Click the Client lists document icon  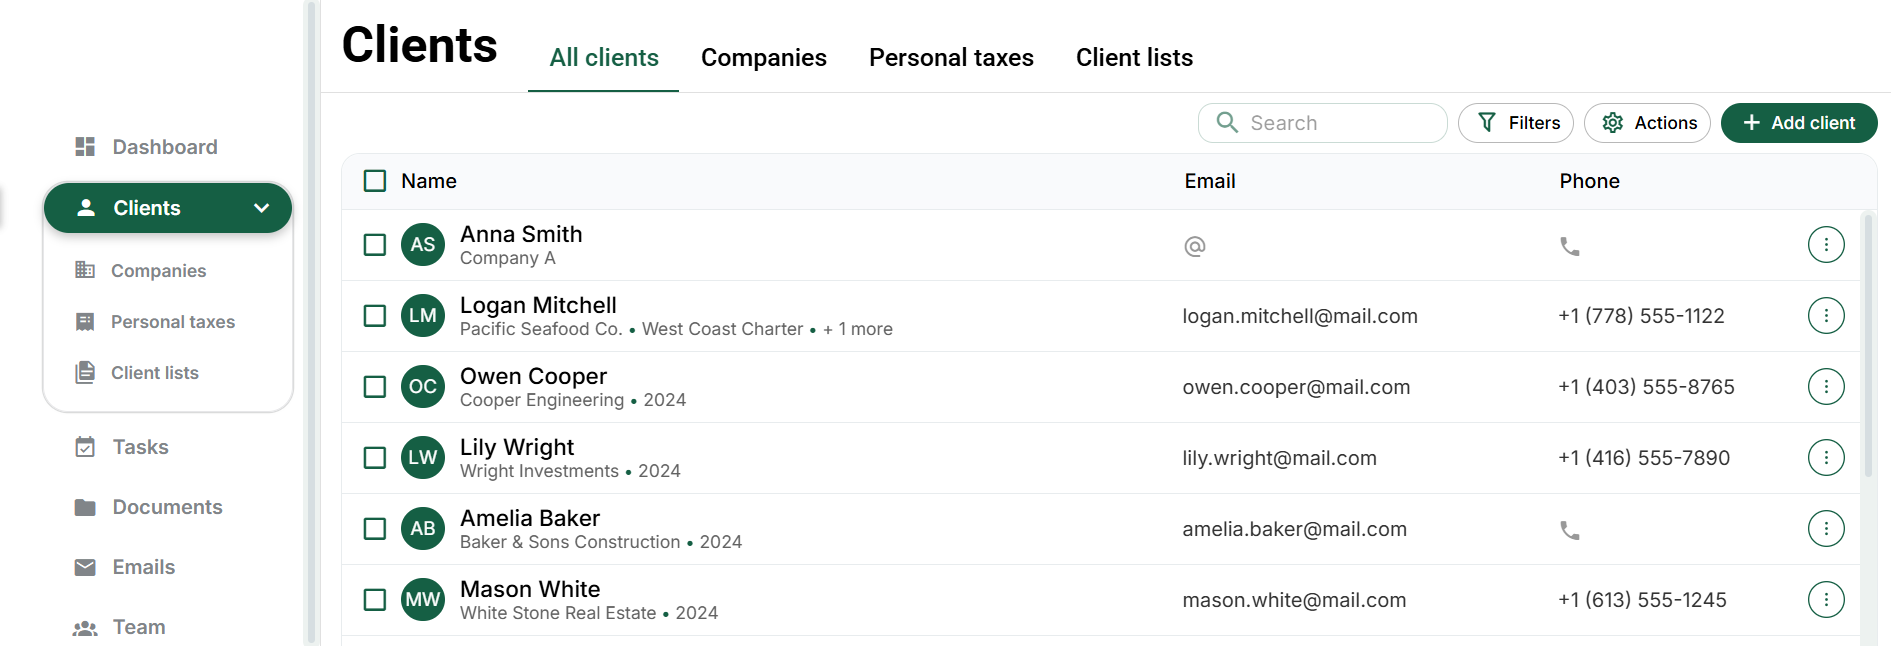[x=85, y=373]
